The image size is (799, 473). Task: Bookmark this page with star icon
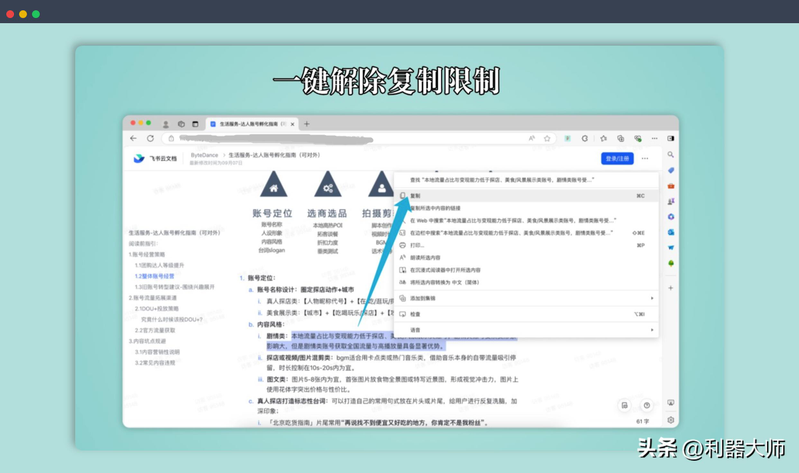point(547,138)
